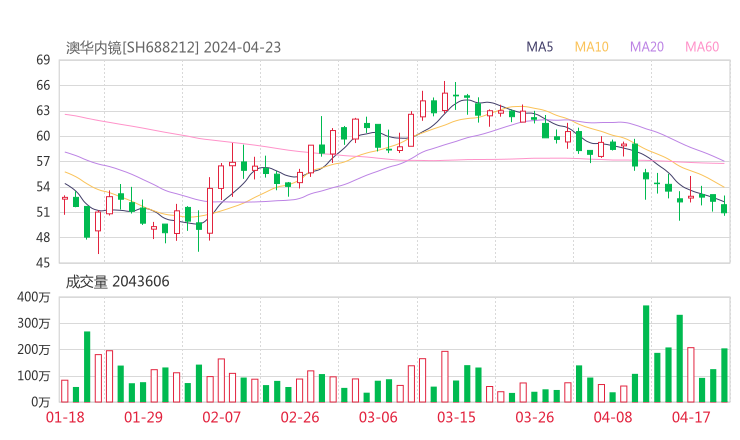
Task: Click the 03-26 date axis label
Action: pos(534,417)
